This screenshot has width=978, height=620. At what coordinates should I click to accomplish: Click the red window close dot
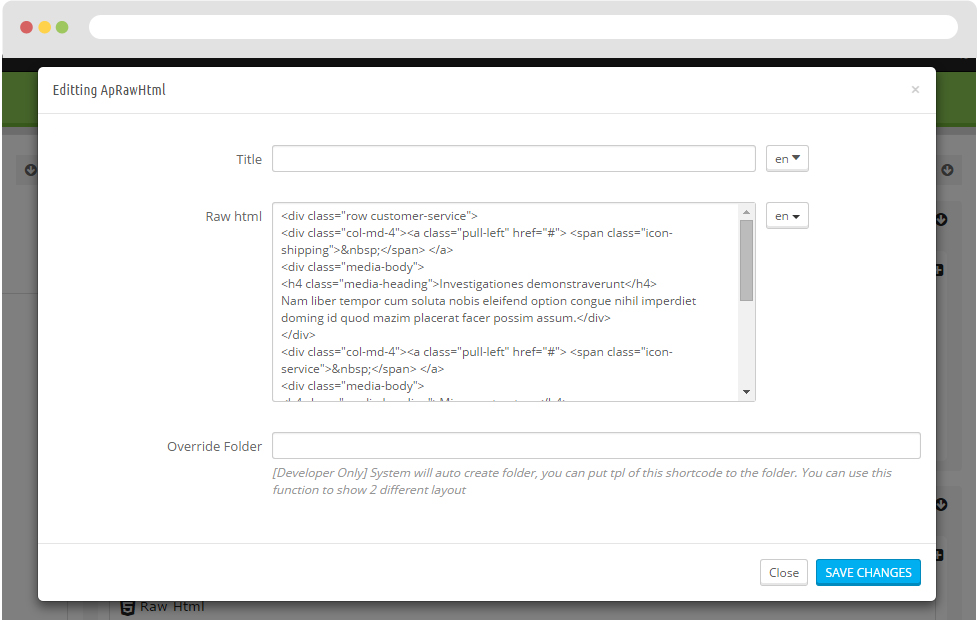[26, 27]
